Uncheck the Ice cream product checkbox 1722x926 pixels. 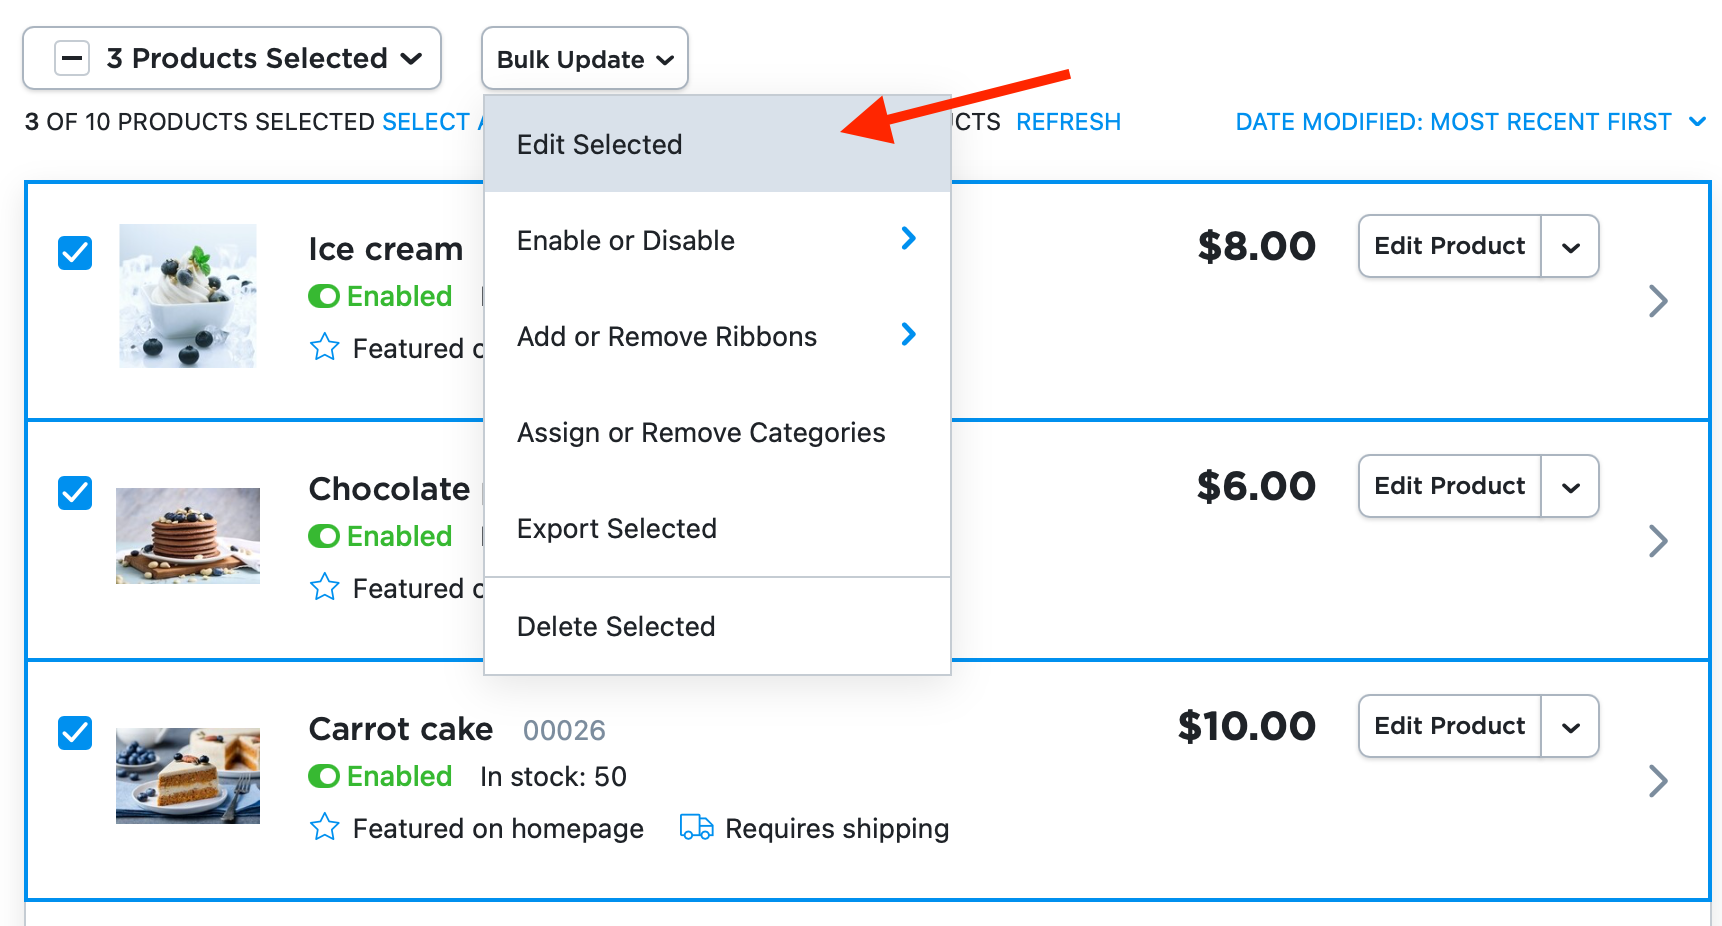[x=74, y=253]
